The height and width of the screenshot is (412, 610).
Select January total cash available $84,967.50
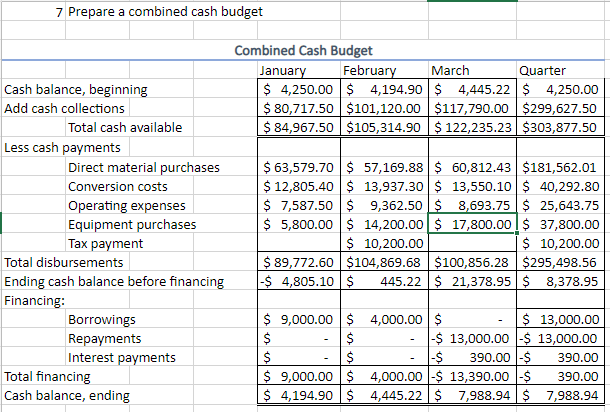pos(299,128)
